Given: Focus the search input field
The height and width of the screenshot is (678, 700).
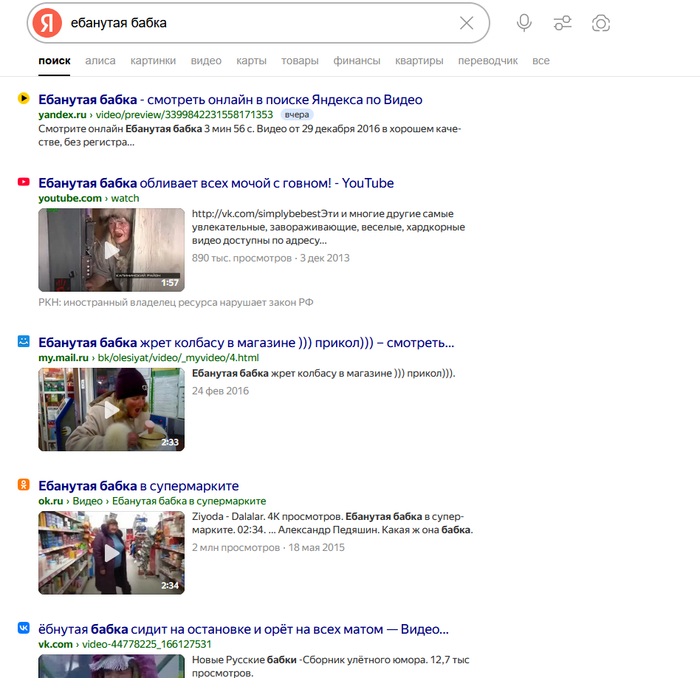Looking at the screenshot, I should pyautogui.click(x=259, y=23).
